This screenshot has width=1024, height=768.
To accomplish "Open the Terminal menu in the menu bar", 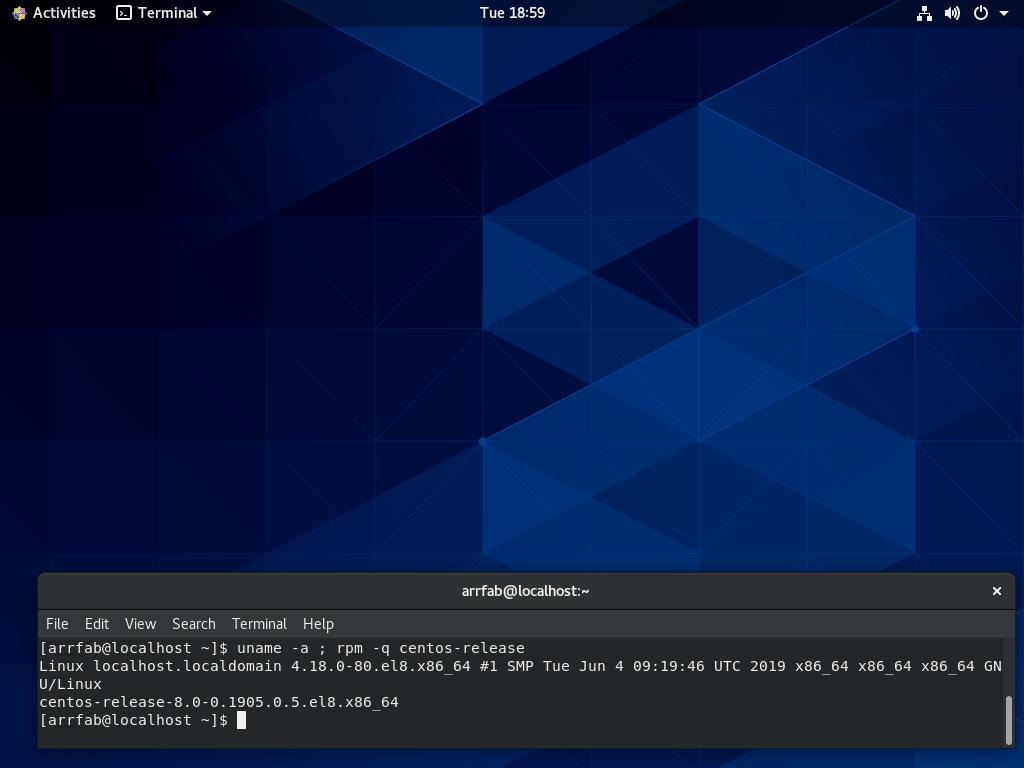I will (x=259, y=624).
